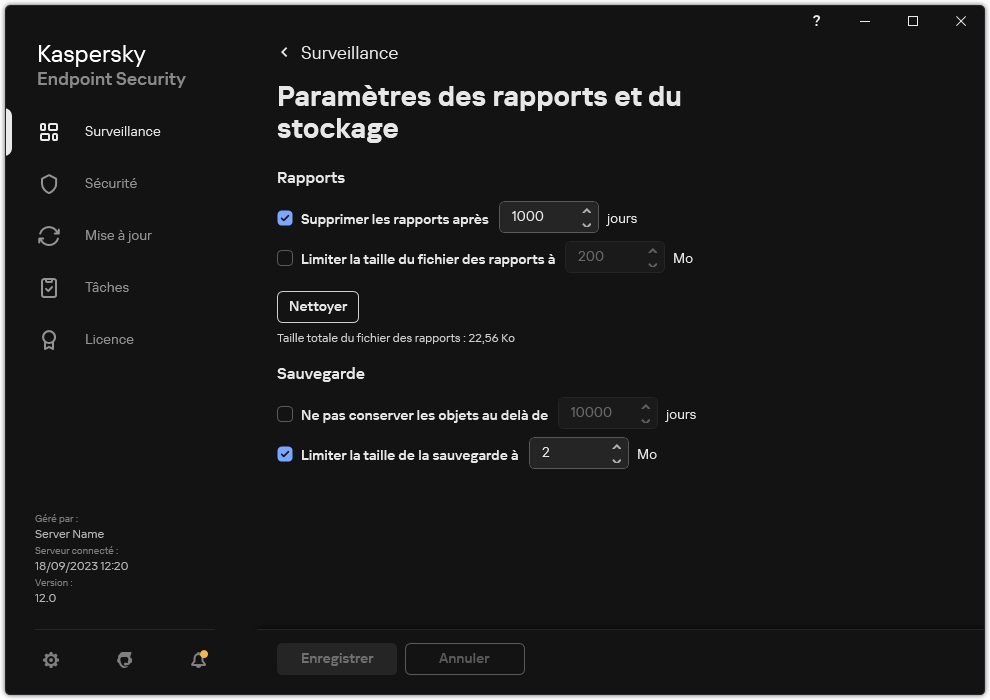The image size is (990, 700).
Task: Click the support icon next to the gear
Action: pos(124,660)
